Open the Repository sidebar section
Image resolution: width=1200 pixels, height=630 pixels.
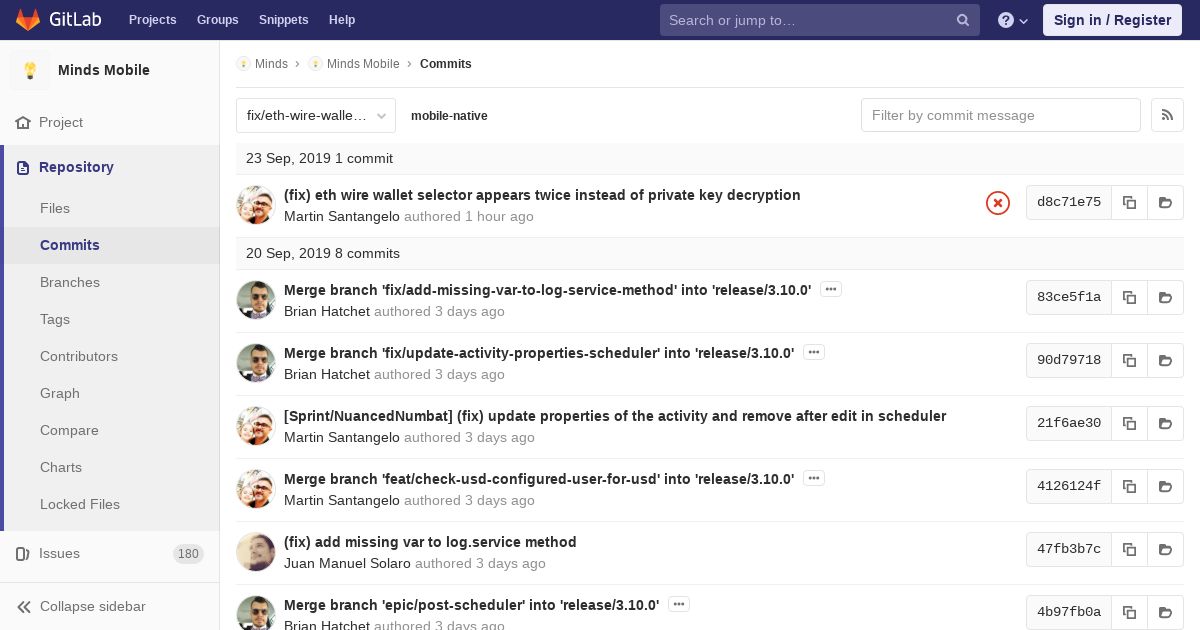[x=111, y=167]
